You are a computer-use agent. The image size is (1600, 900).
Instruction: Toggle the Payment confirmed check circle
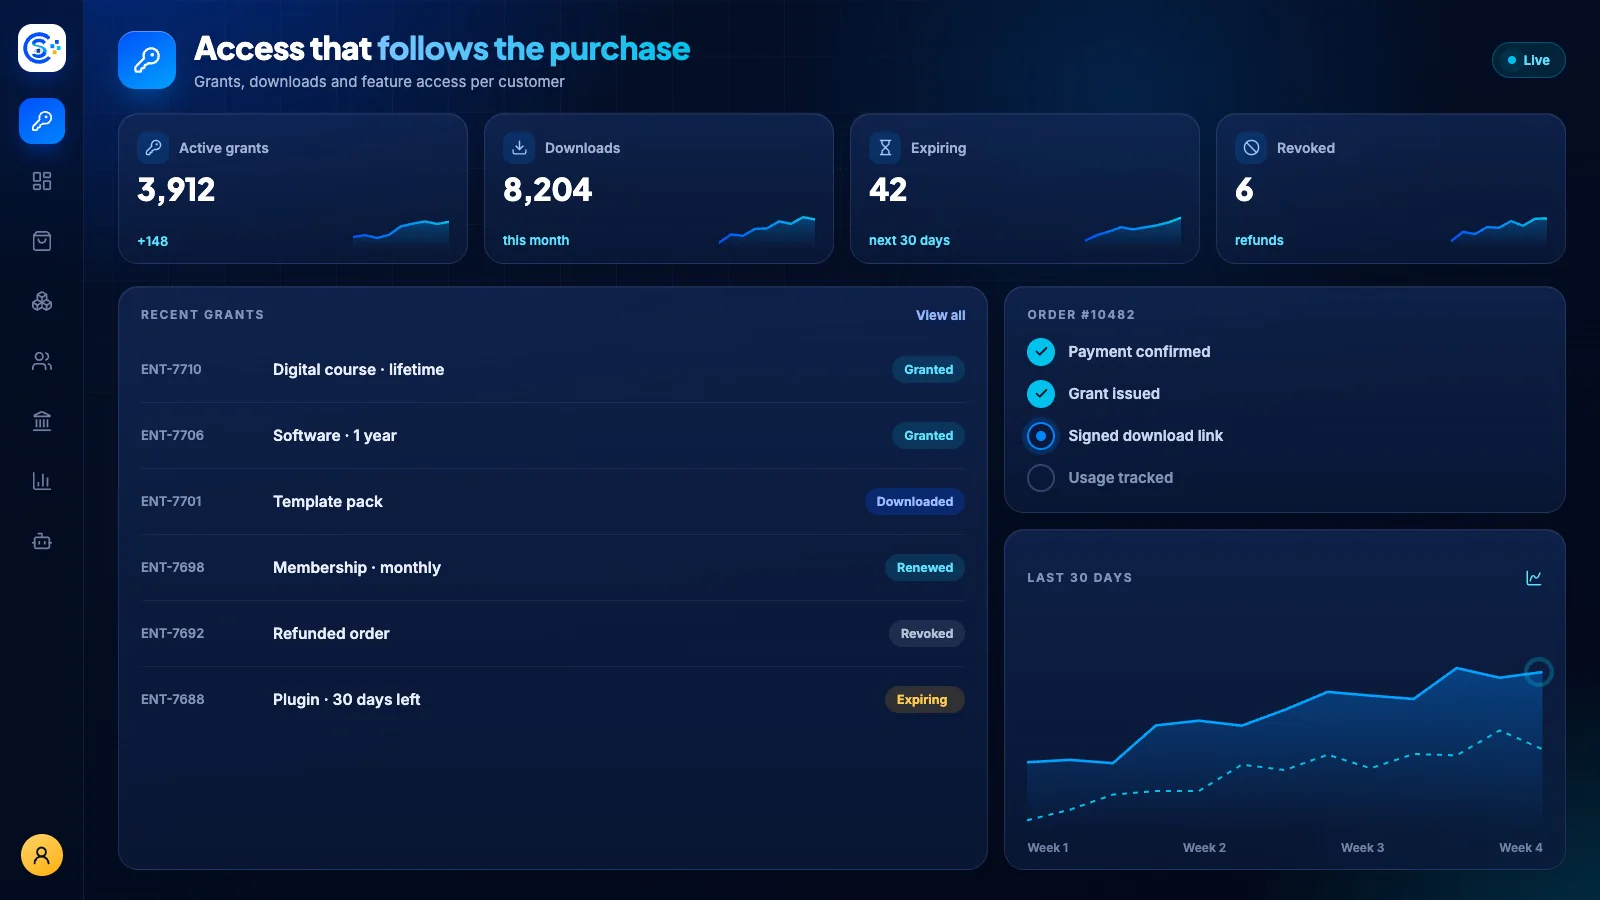click(1041, 352)
